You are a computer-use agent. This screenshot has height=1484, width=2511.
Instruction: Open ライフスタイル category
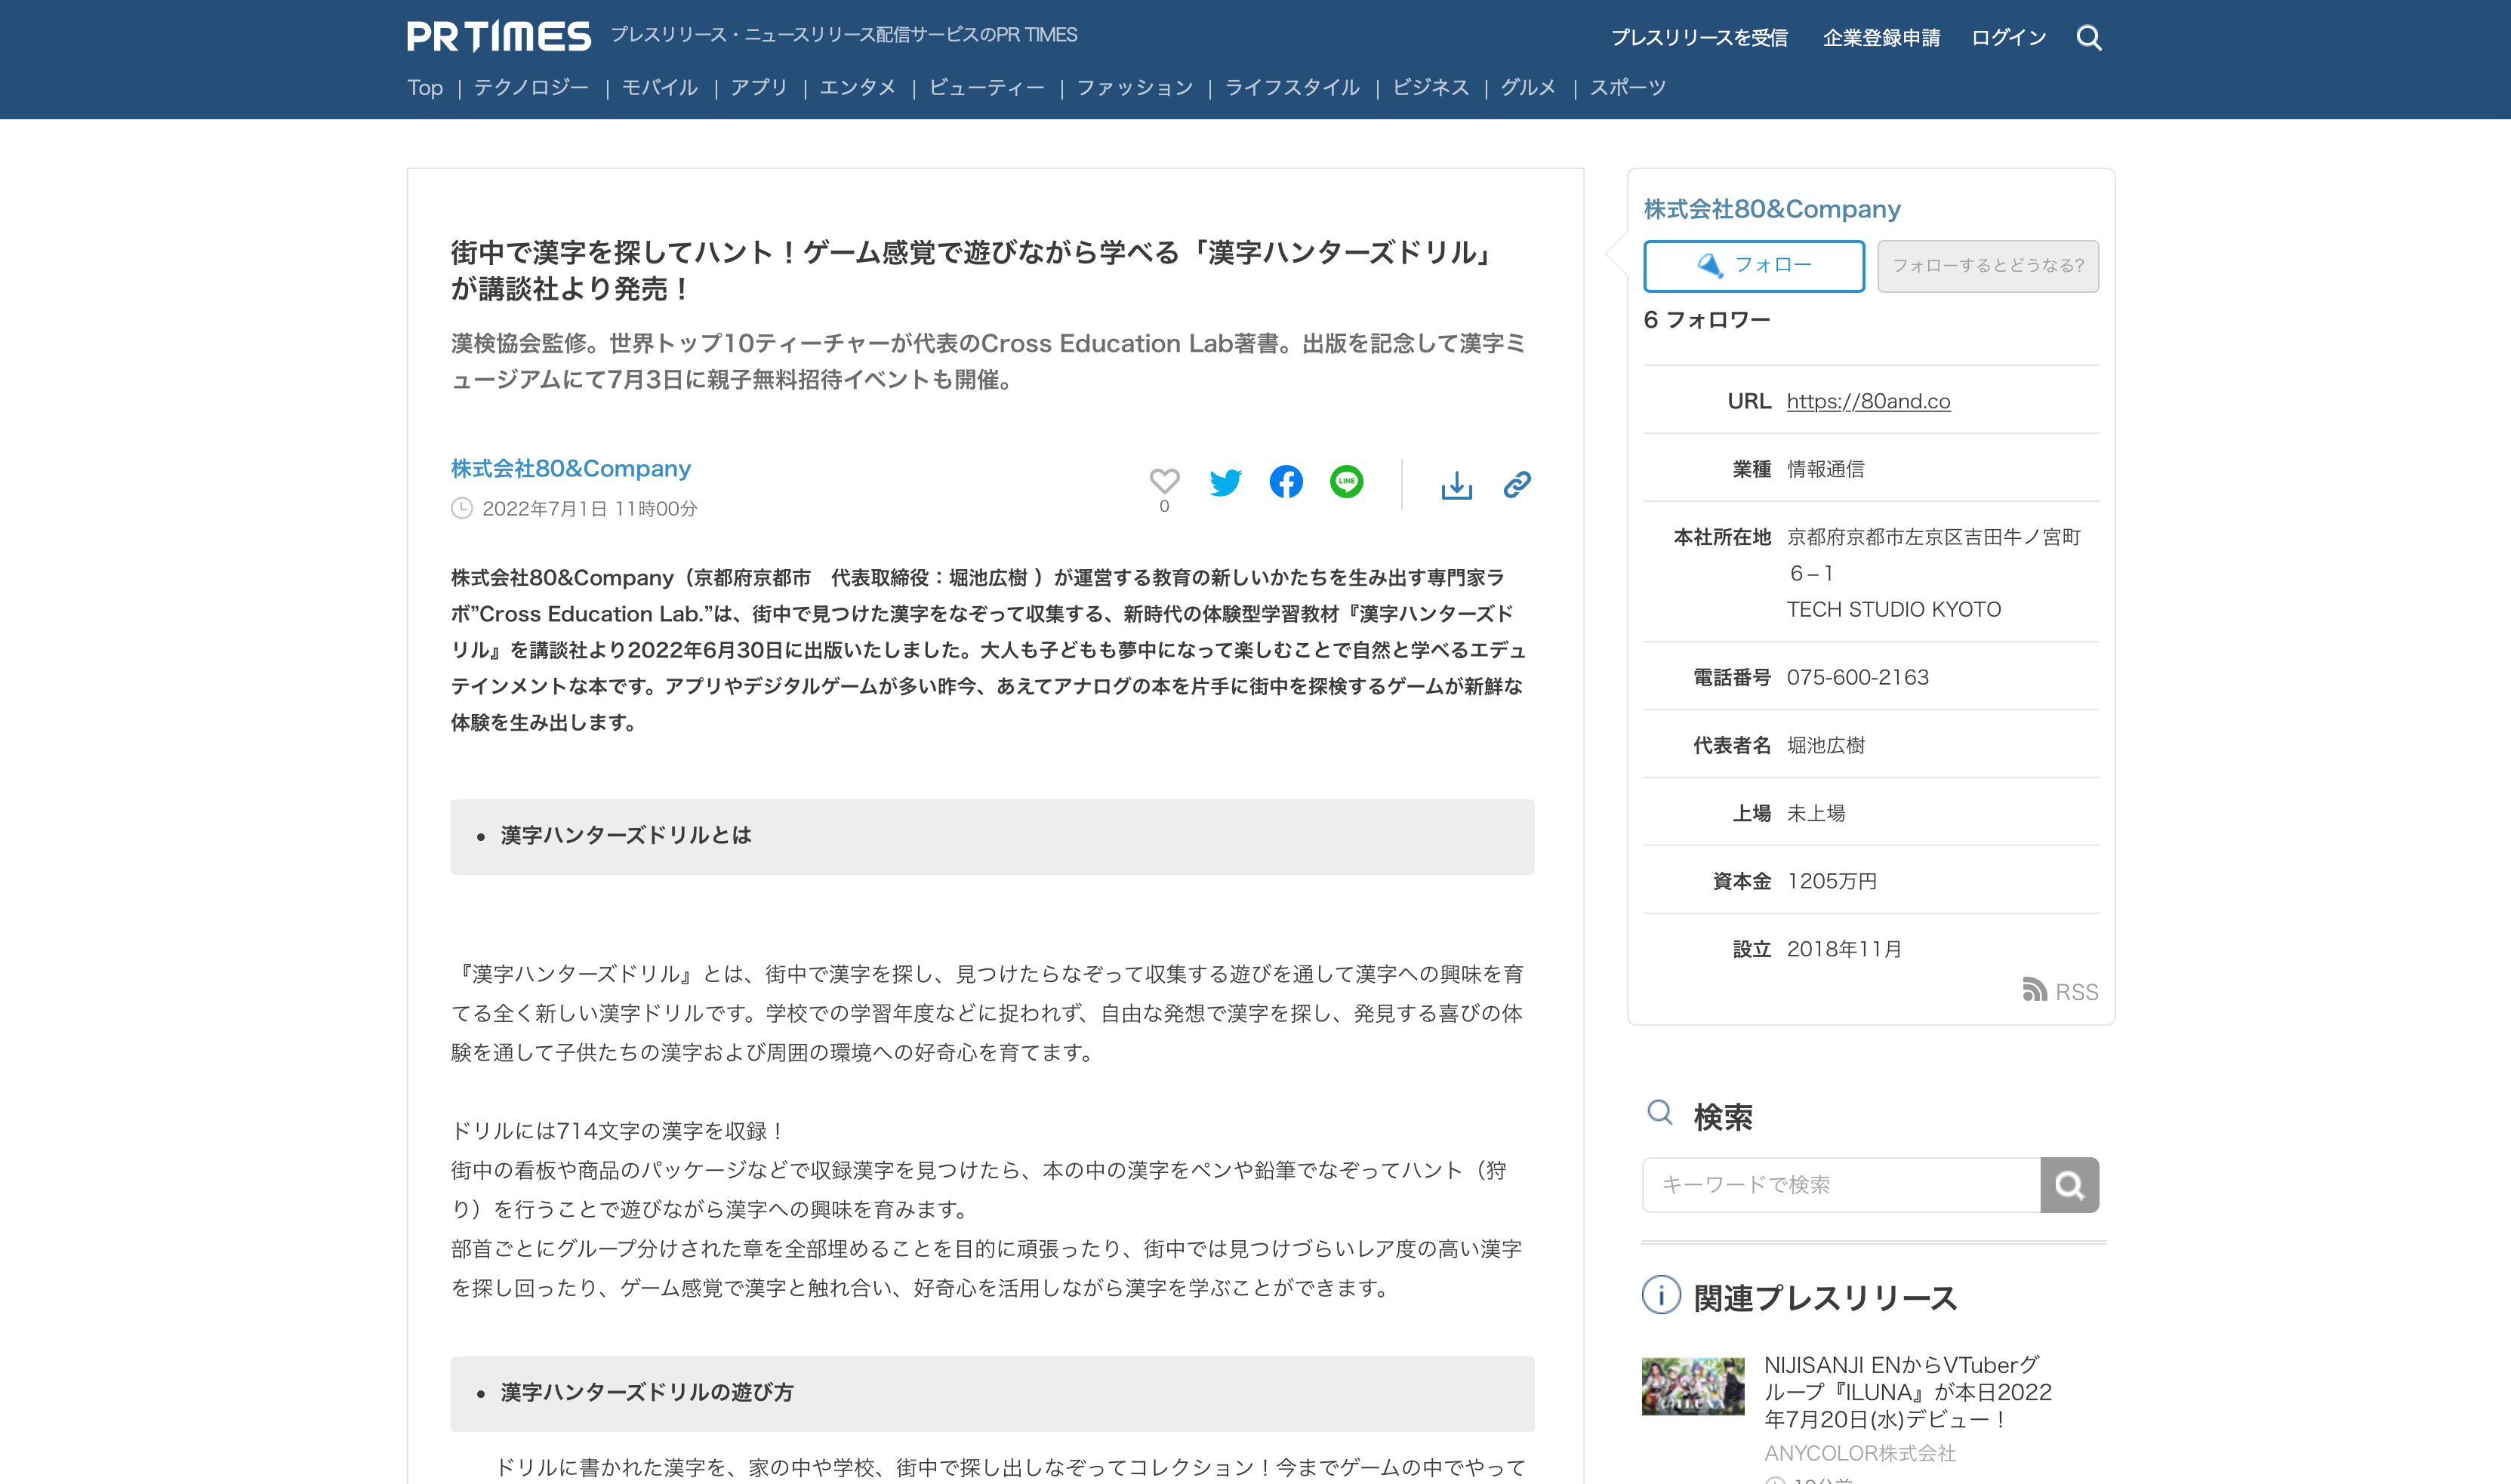[x=1292, y=88]
